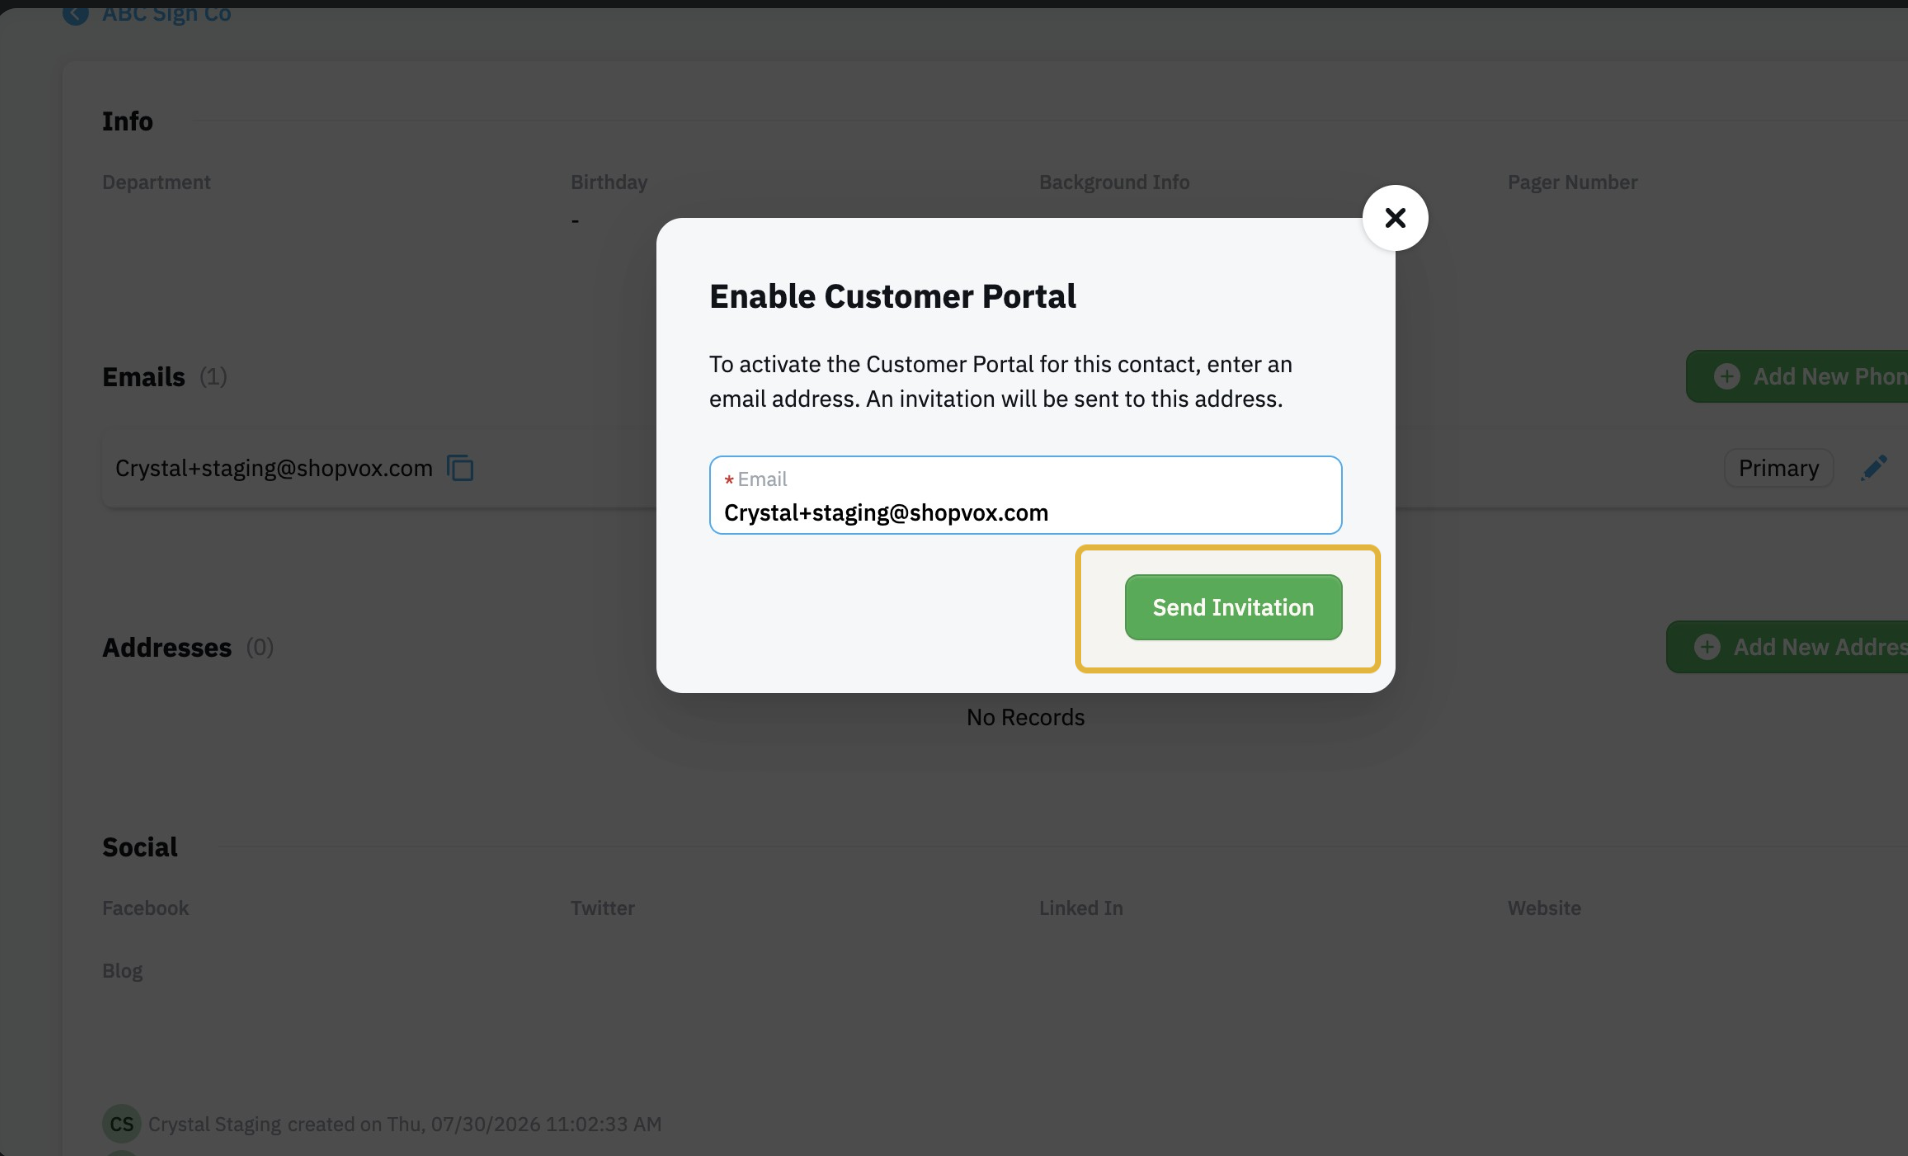
Task: Select the Primary badge on email row
Action: point(1778,468)
